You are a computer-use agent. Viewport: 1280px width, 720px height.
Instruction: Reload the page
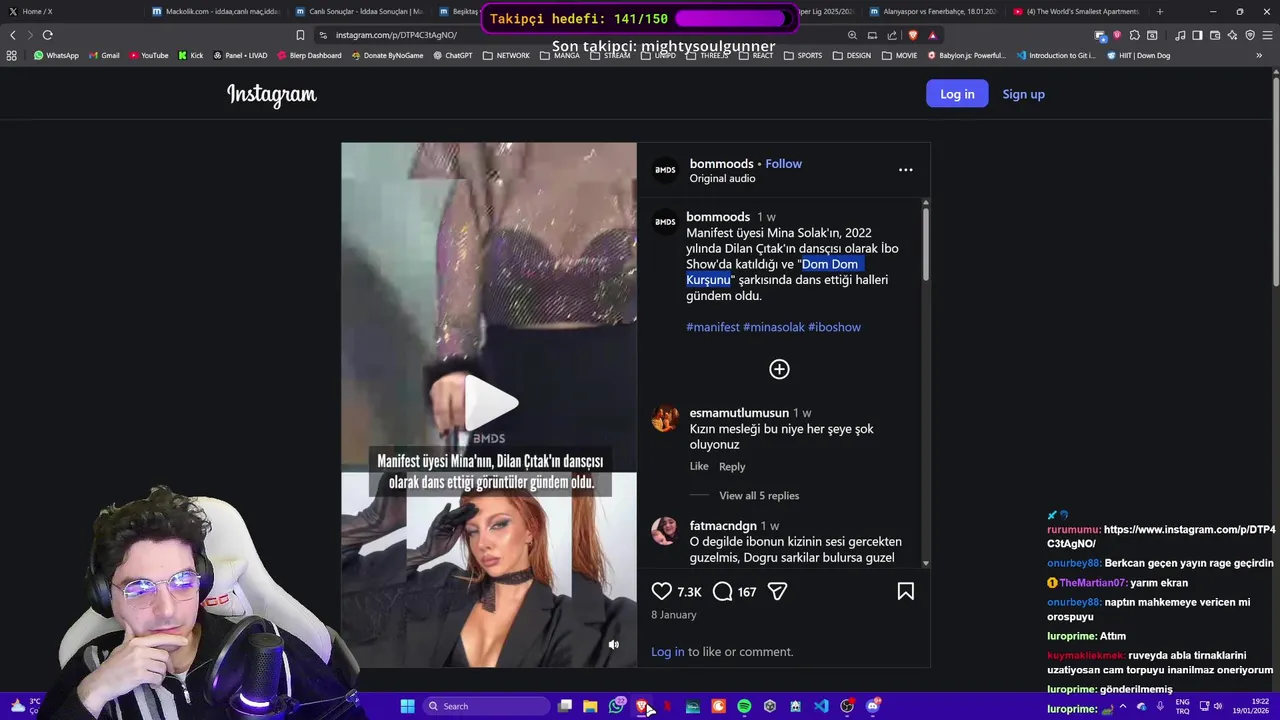click(47, 35)
